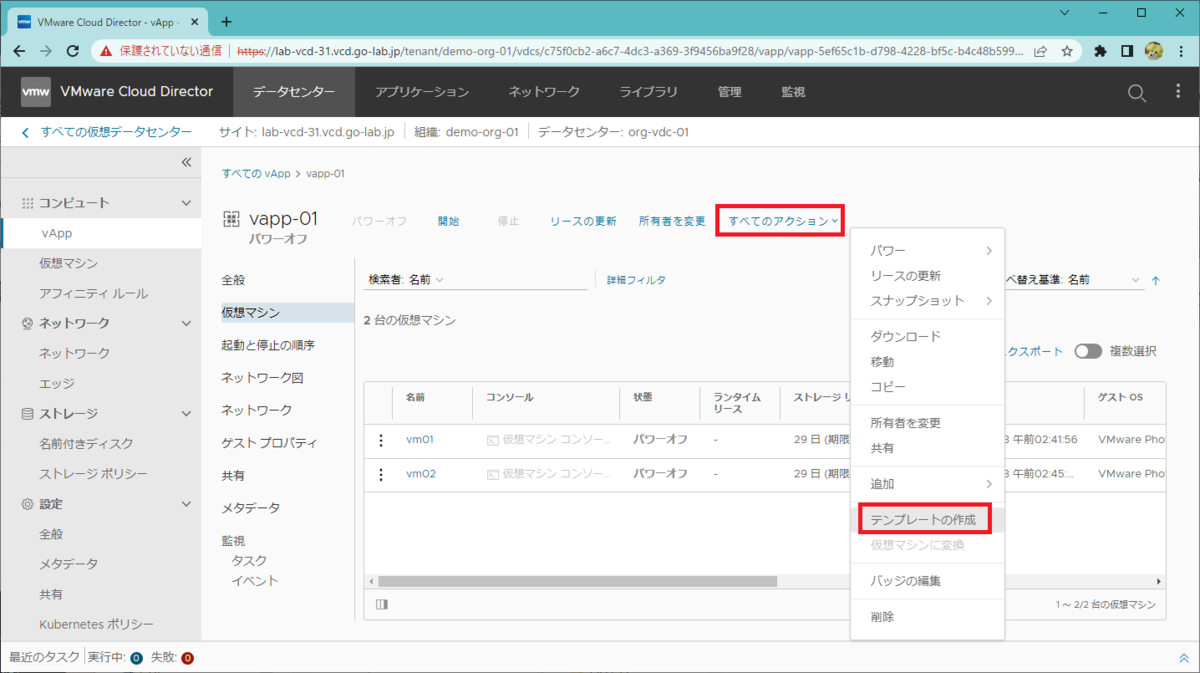Click the search-by name input field
The width and height of the screenshot is (1200, 673).
(x=517, y=280)
